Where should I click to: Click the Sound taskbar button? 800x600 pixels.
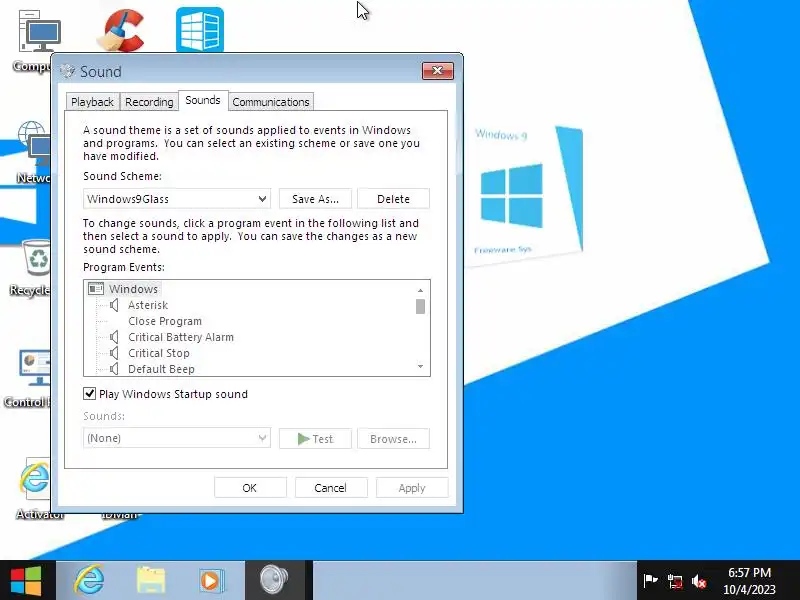274,580
